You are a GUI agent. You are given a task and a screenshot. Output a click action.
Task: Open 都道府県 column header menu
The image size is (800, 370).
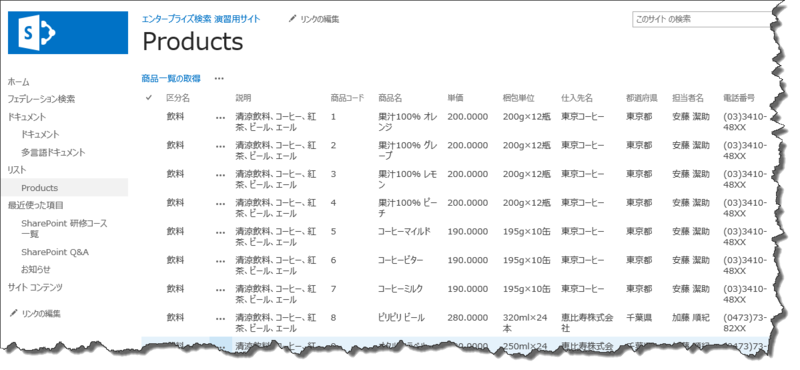[x=642, y=98]
